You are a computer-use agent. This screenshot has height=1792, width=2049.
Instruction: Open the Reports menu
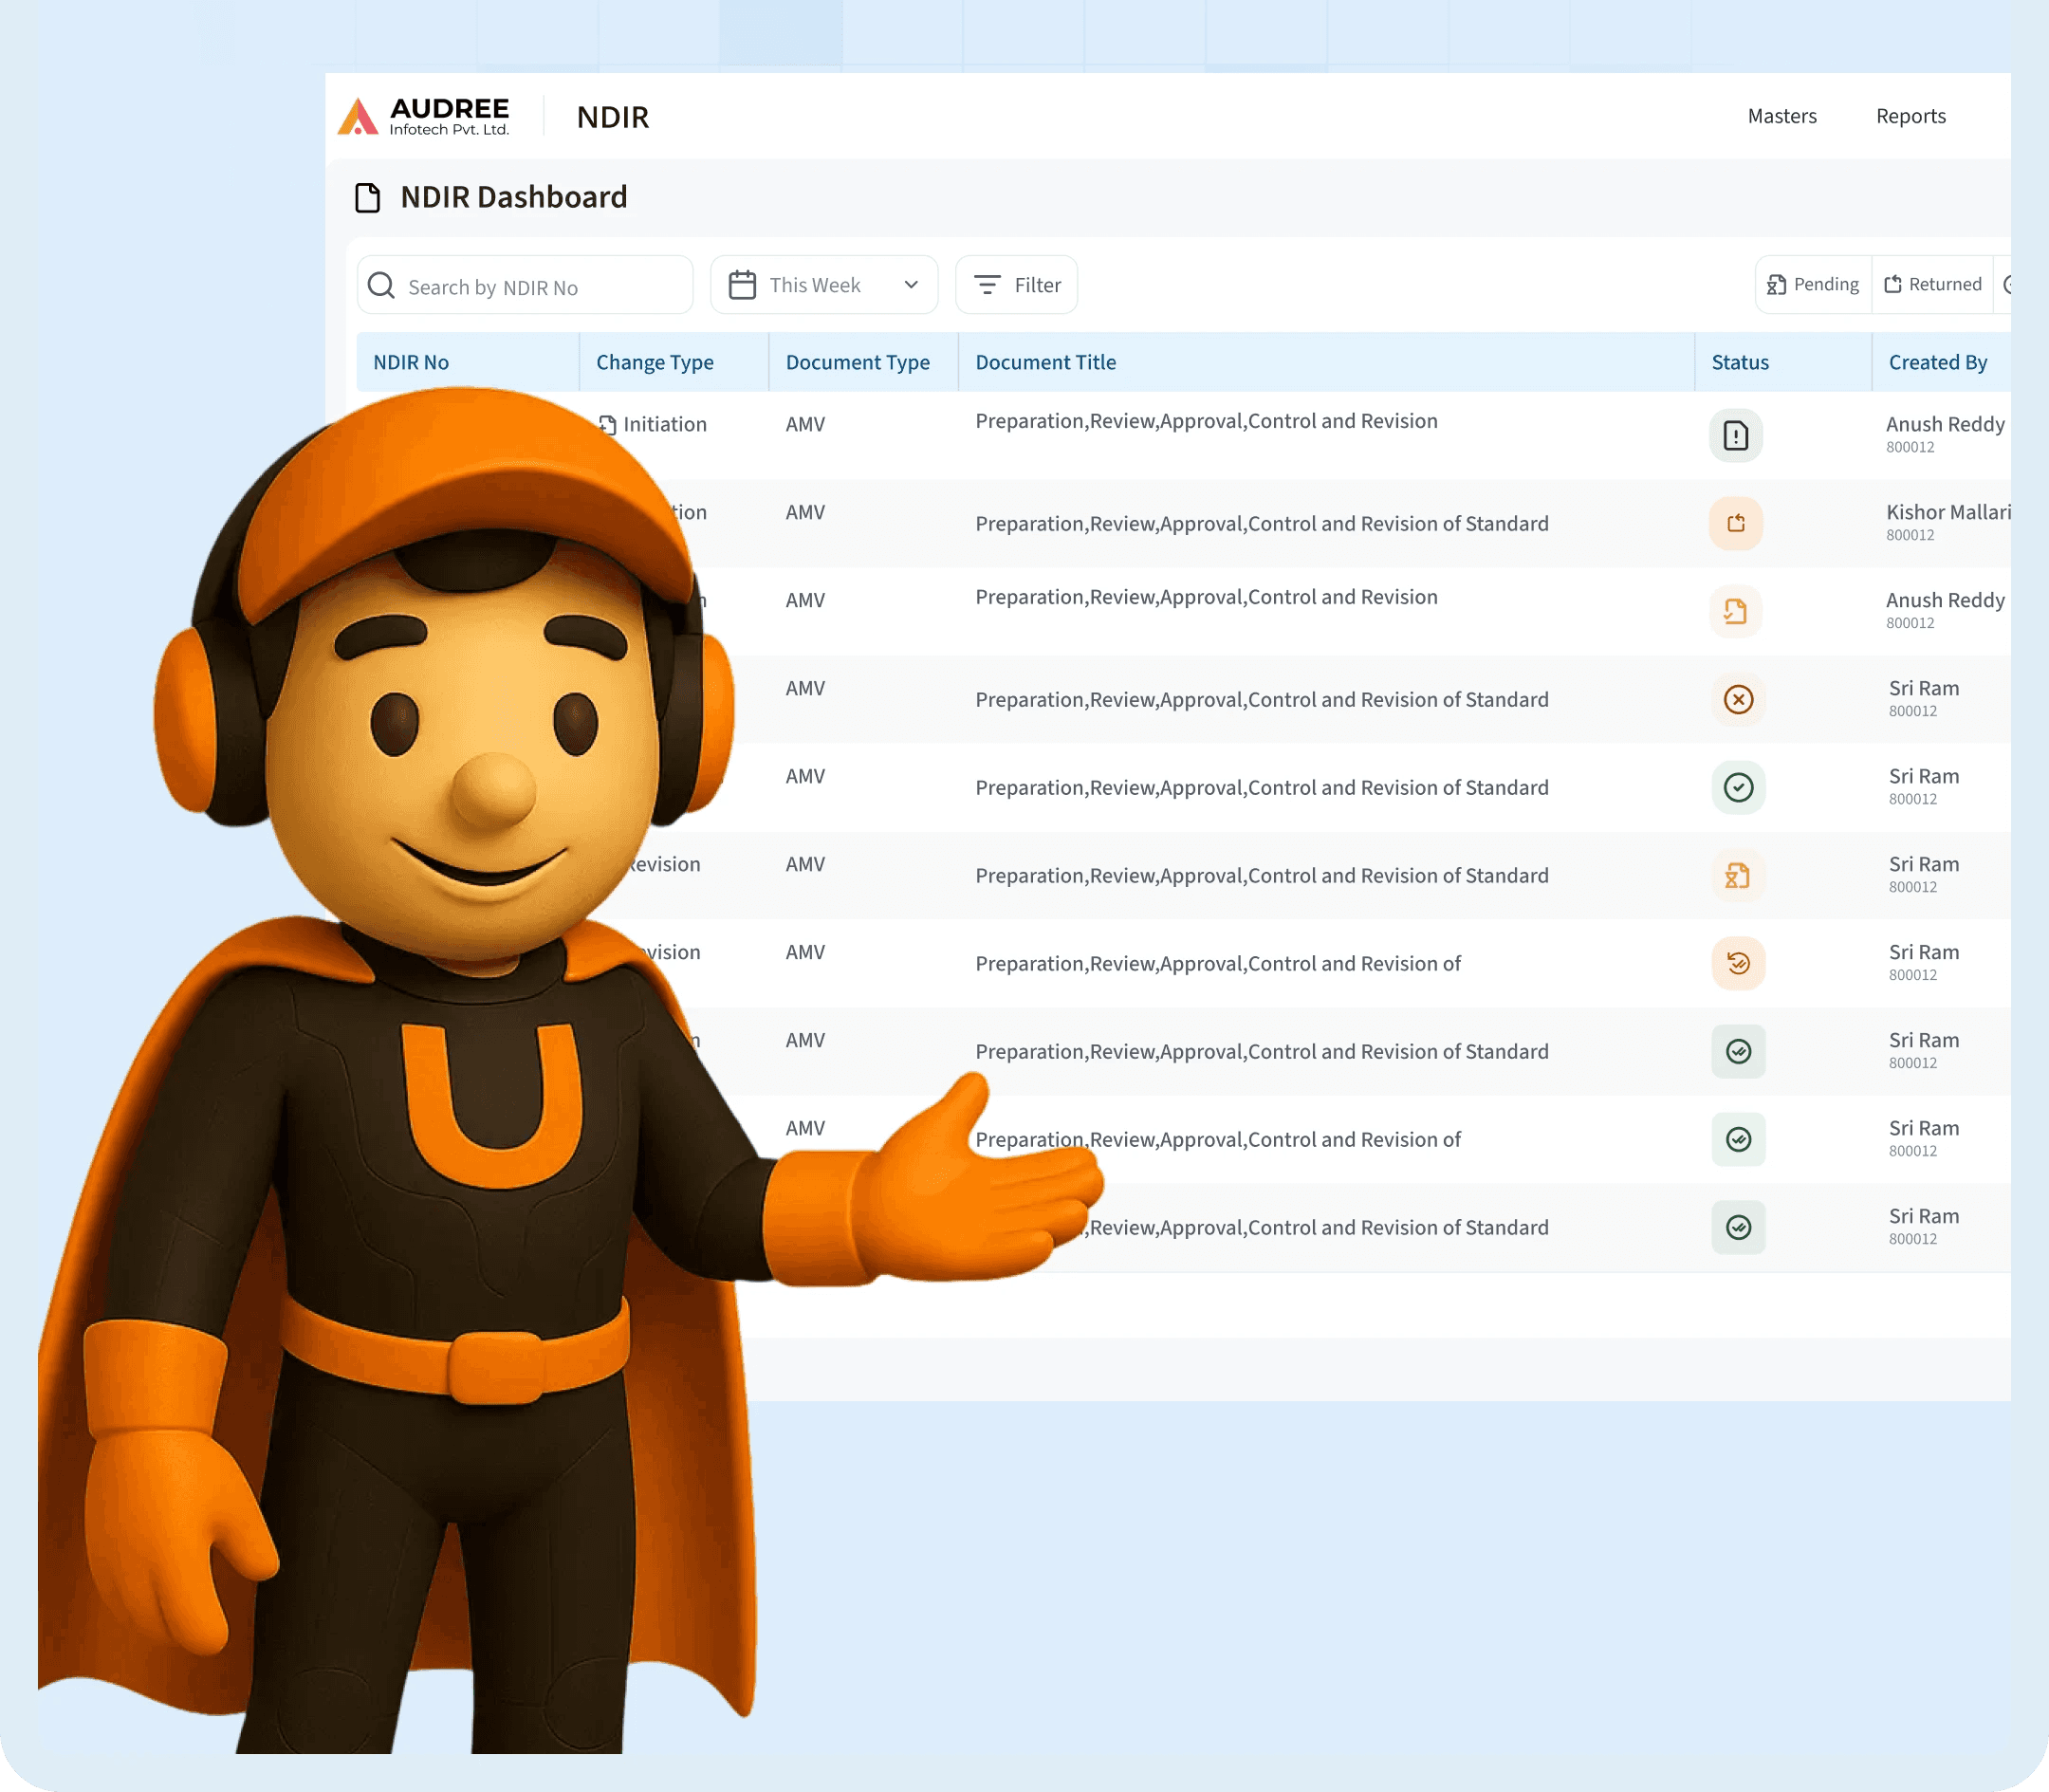[1911, 116]
